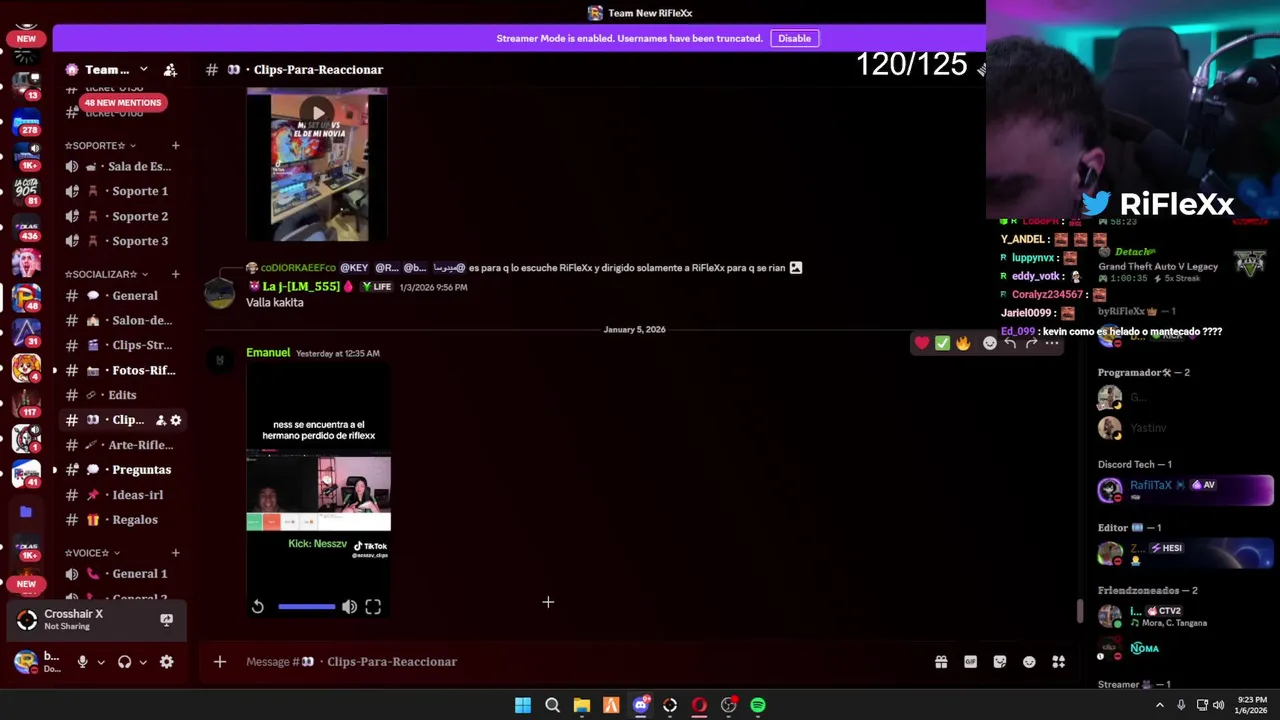This screenshot has width=1280, height=720.
Task: Open the apps launcher icon in message bar
Action: [x=1059, y=662]
